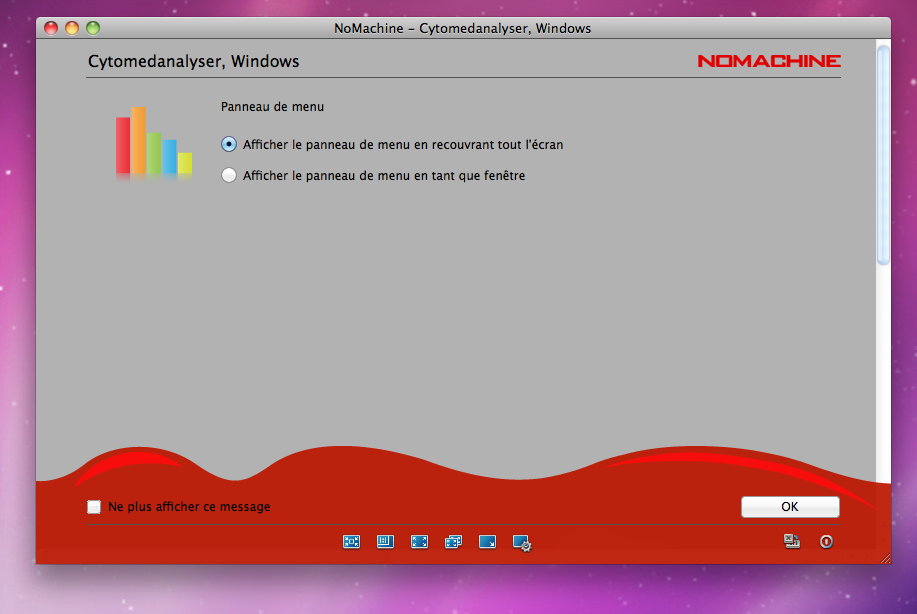The height and width of the screenshot is (614, 917).
Task: Click the 'Cytomedanalyser, Windows' page title
Action: (x=194, y=61)
